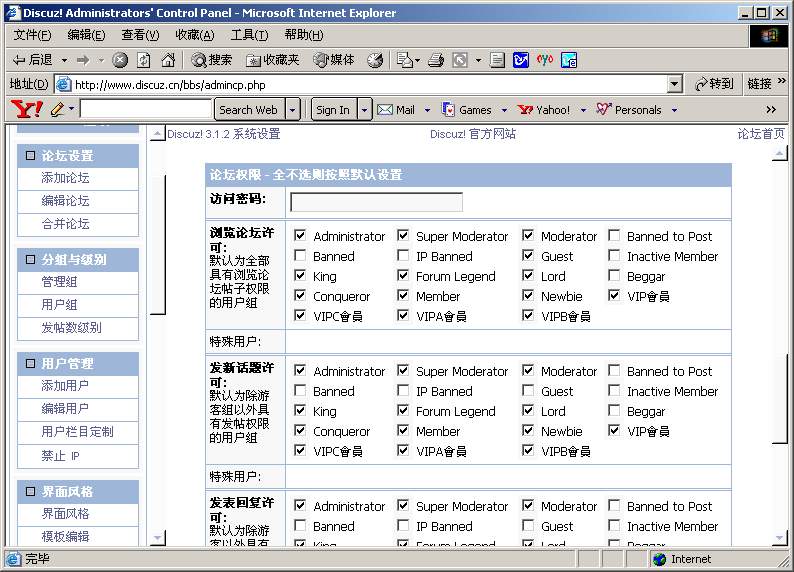Expand Yahoo toolbar overflow chevron

(771, 109)
